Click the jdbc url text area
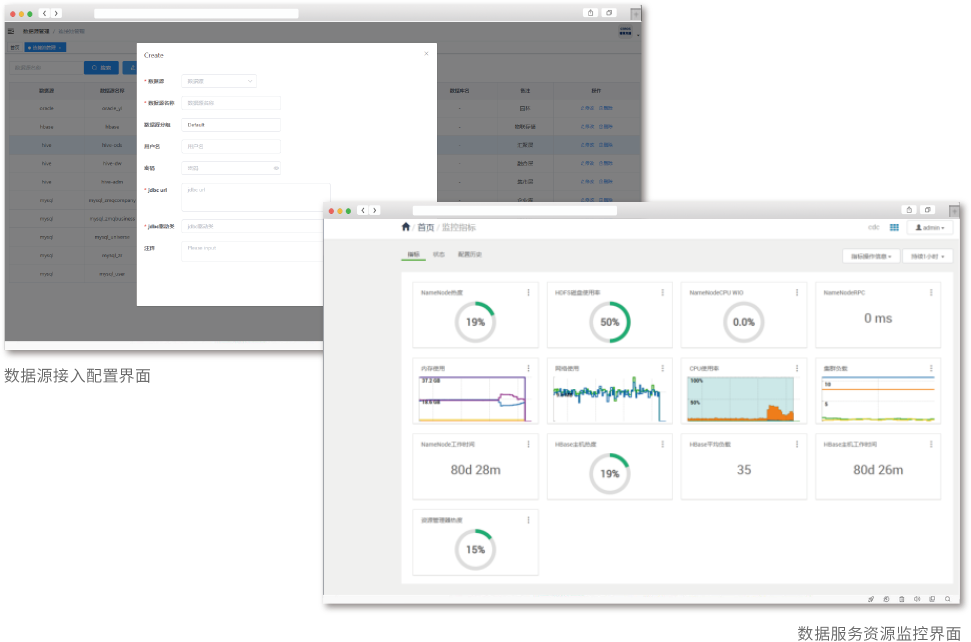 (x=256, y=197)
